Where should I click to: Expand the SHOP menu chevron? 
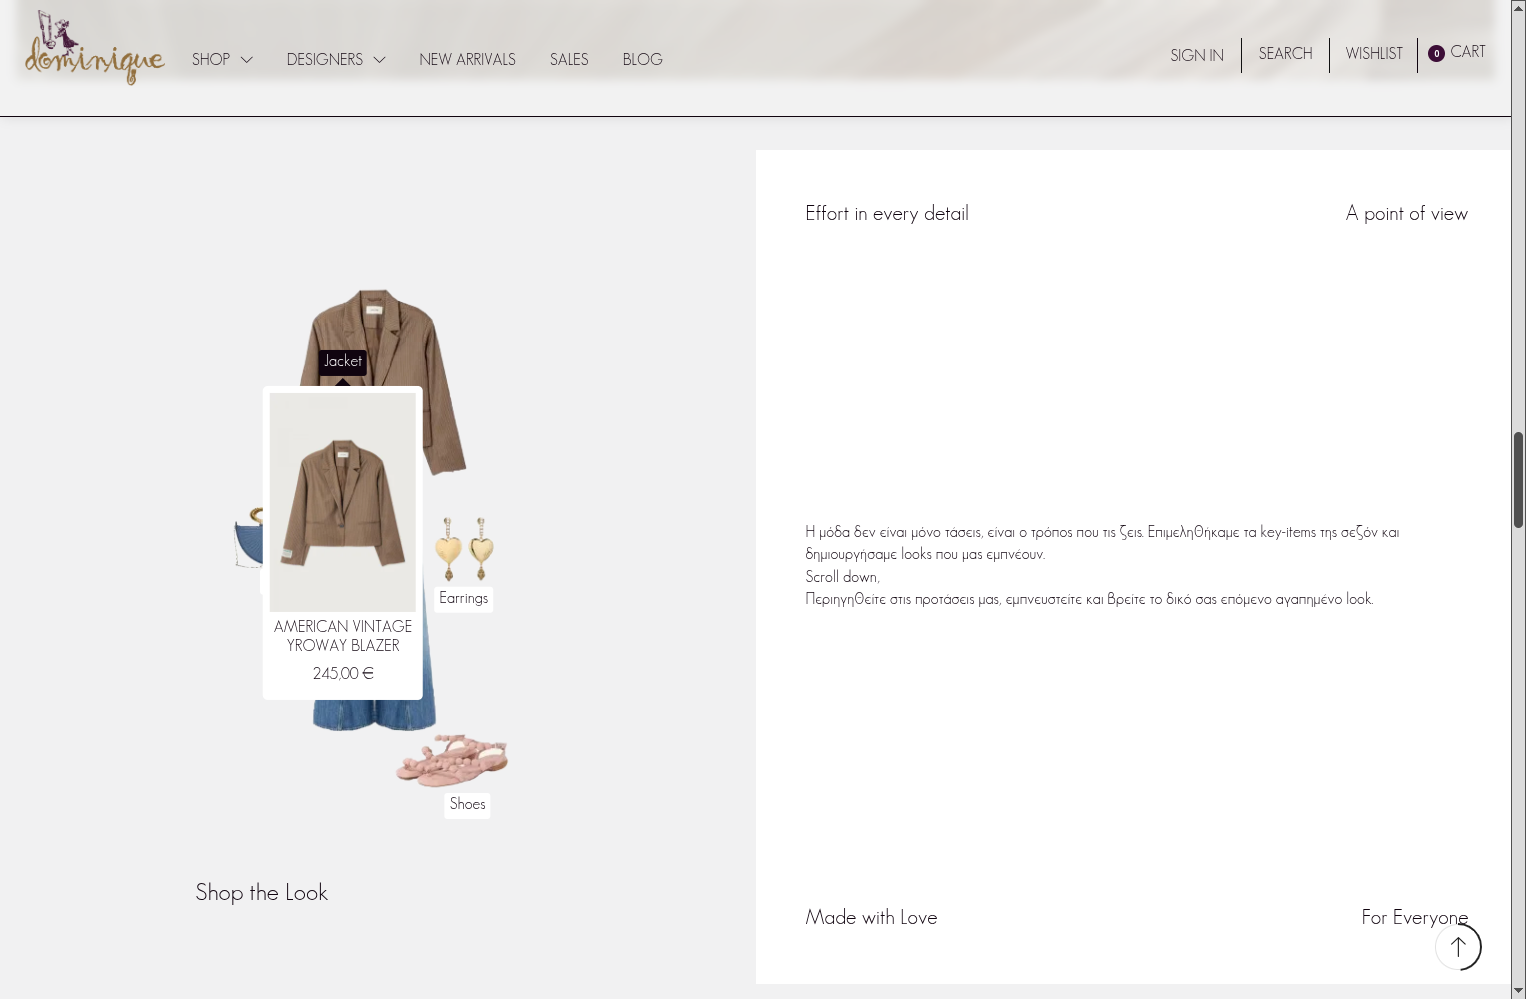(247, 60)
